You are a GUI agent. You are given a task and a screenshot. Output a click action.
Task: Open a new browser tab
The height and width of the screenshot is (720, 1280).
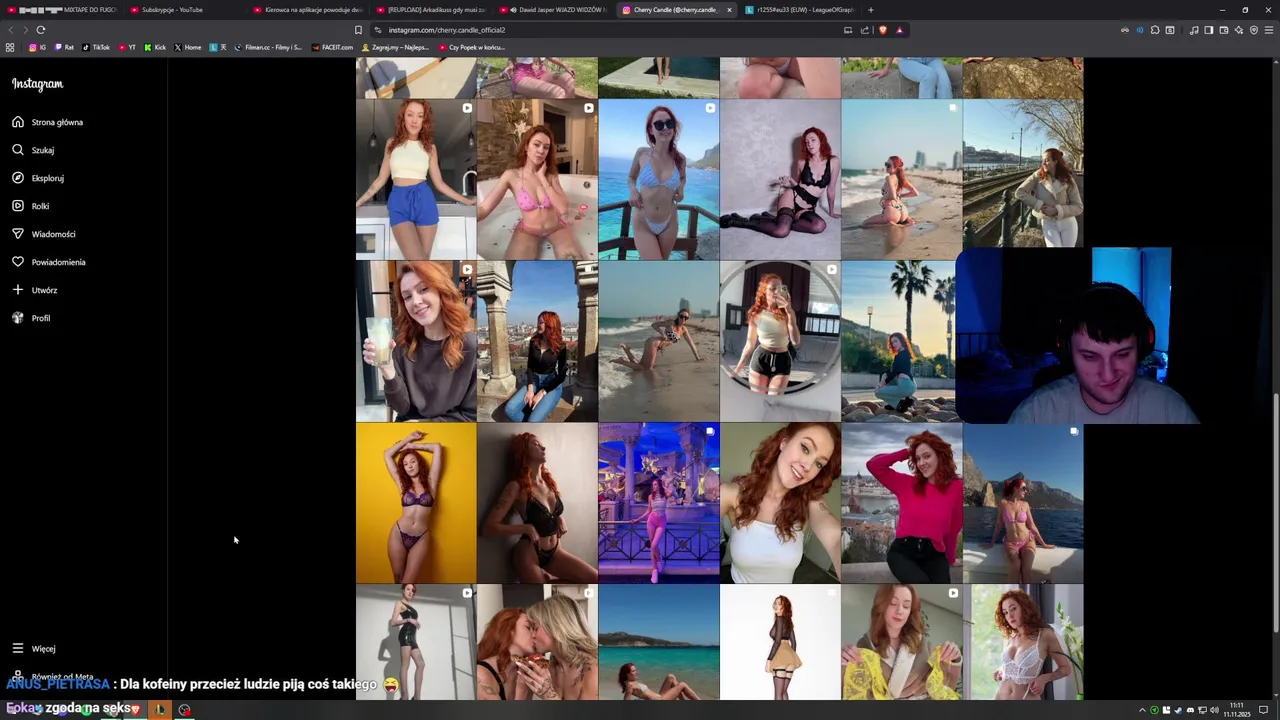click(x=870, y=10)
